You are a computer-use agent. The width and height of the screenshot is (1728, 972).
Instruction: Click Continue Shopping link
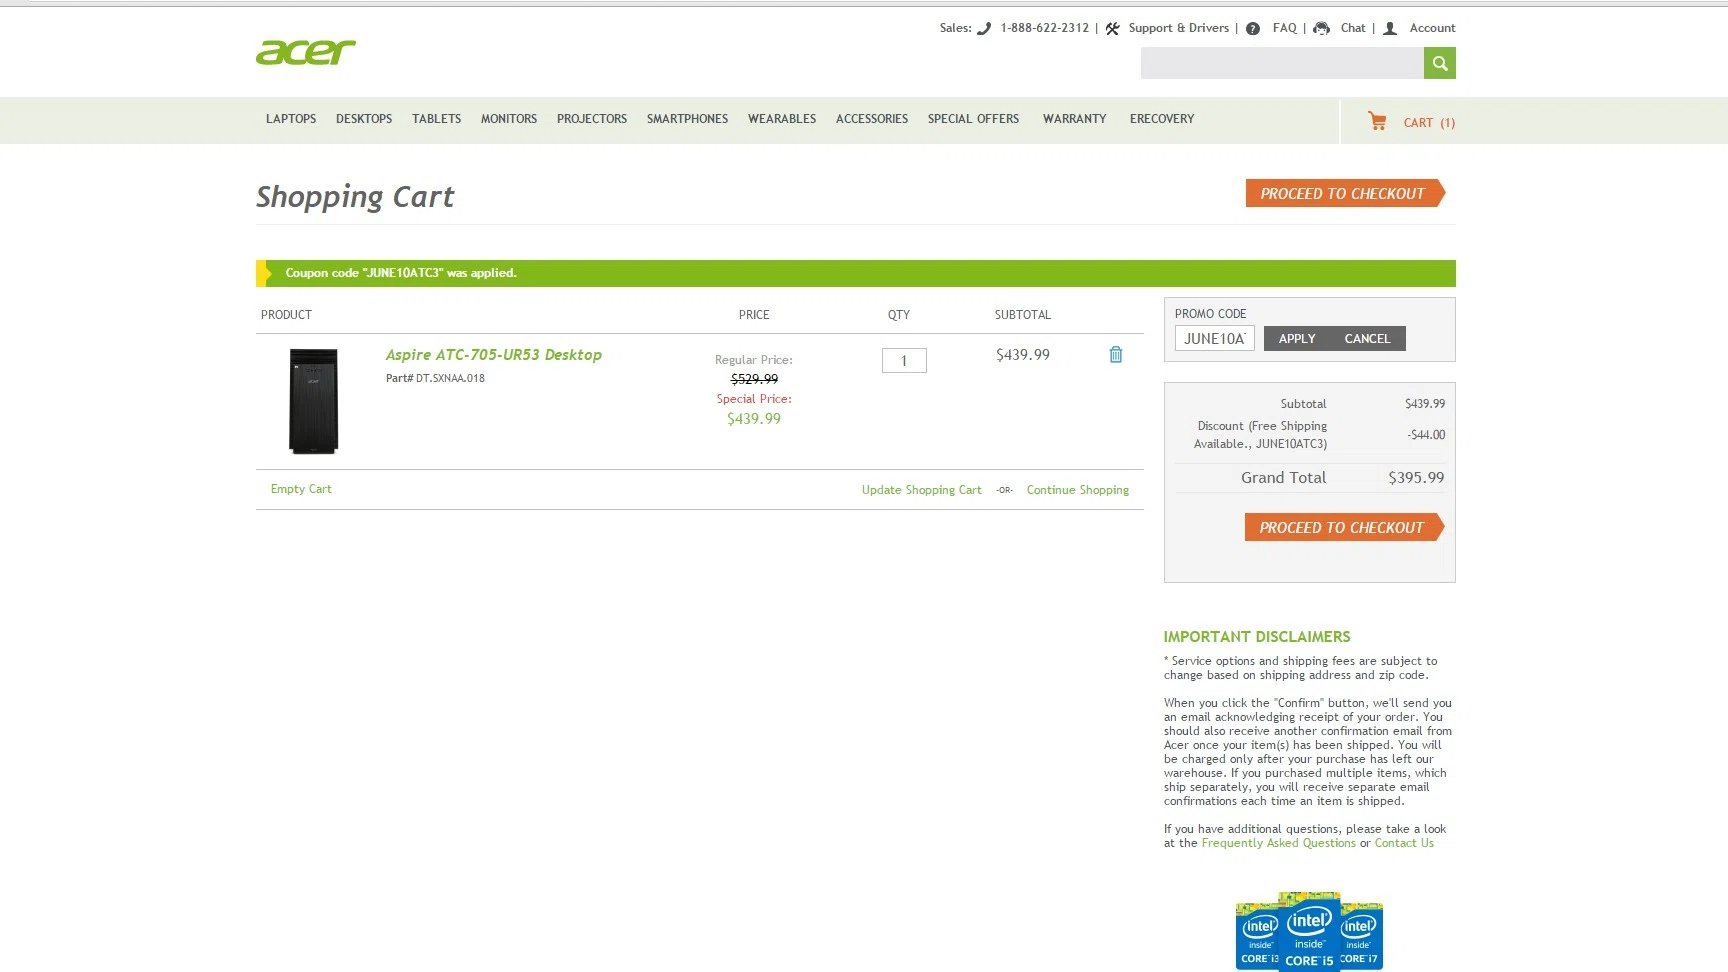point(1078,490)
